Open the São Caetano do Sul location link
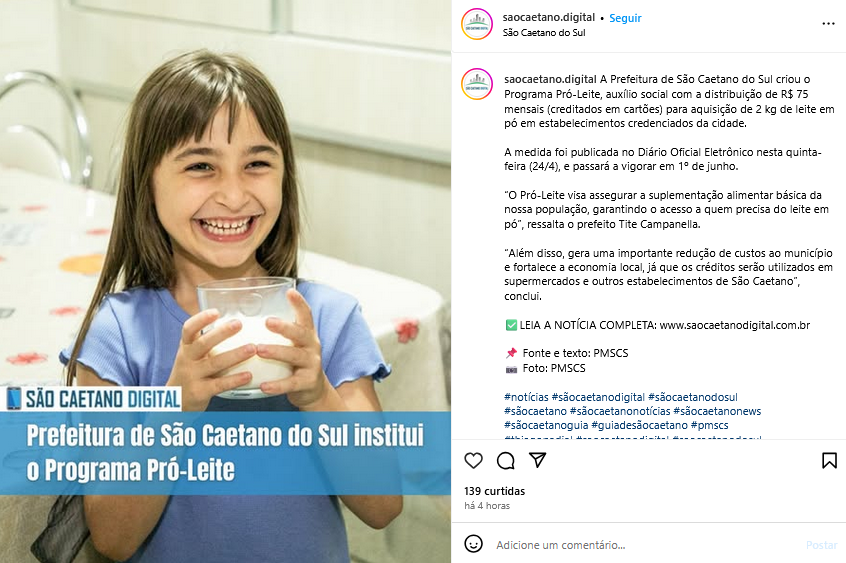 click(544, 32)
